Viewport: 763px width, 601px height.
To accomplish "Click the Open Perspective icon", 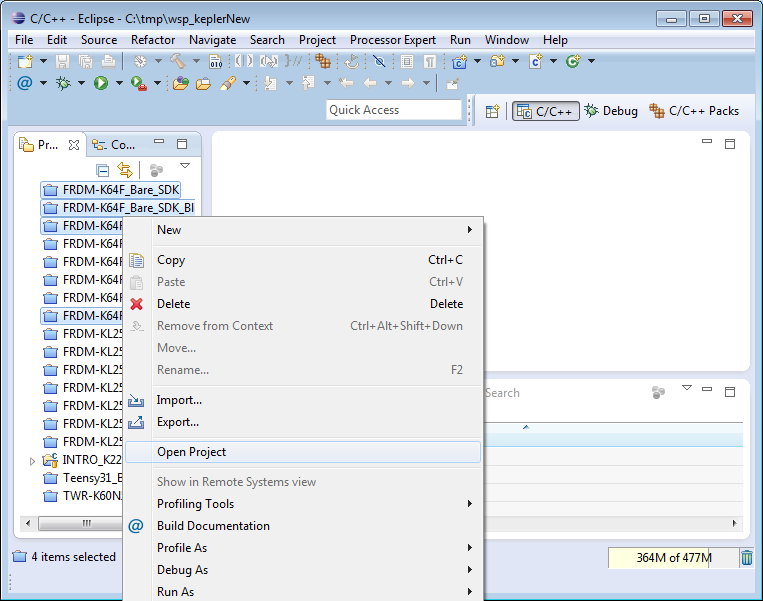I will tap(492, 111).
